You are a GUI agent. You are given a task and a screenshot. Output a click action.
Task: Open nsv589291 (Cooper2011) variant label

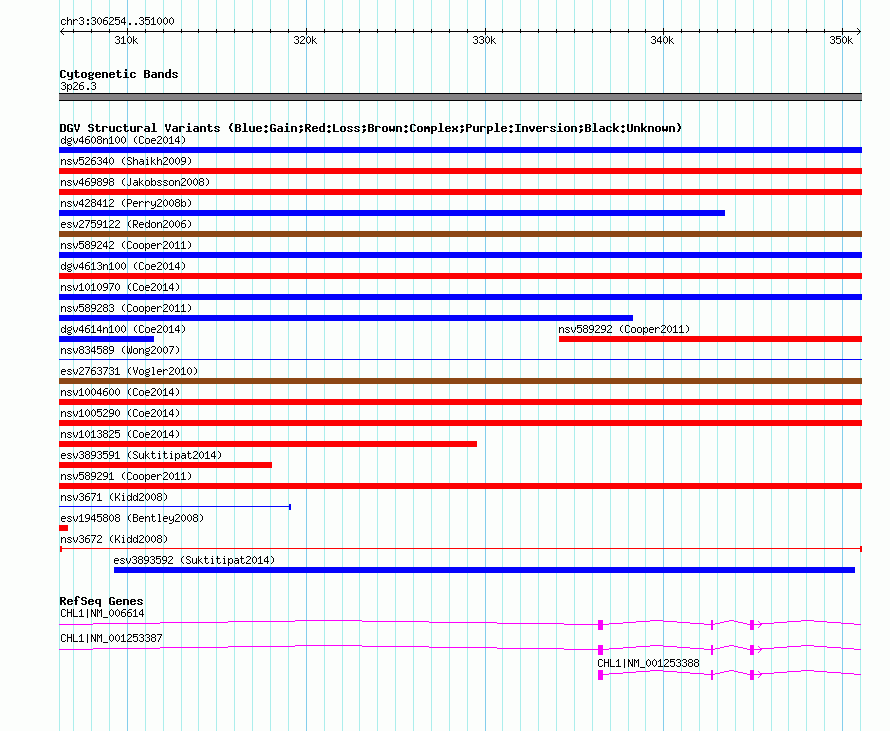pyautogui.click(x=126, y=476)
